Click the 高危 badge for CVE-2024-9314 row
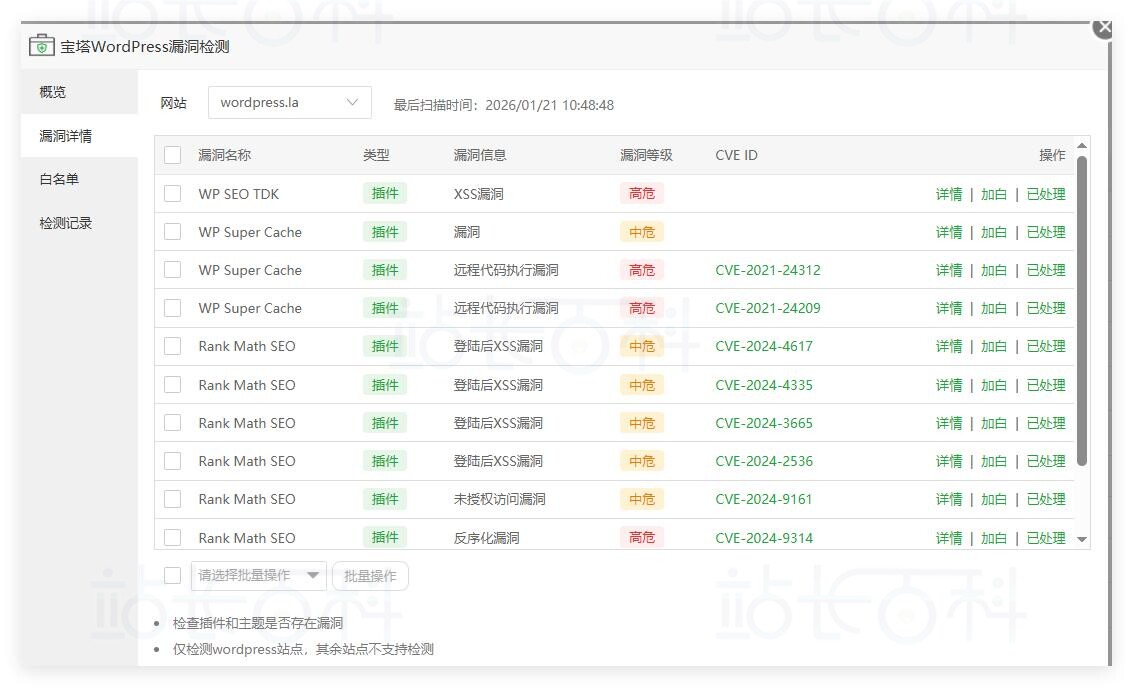 [641, 538]
